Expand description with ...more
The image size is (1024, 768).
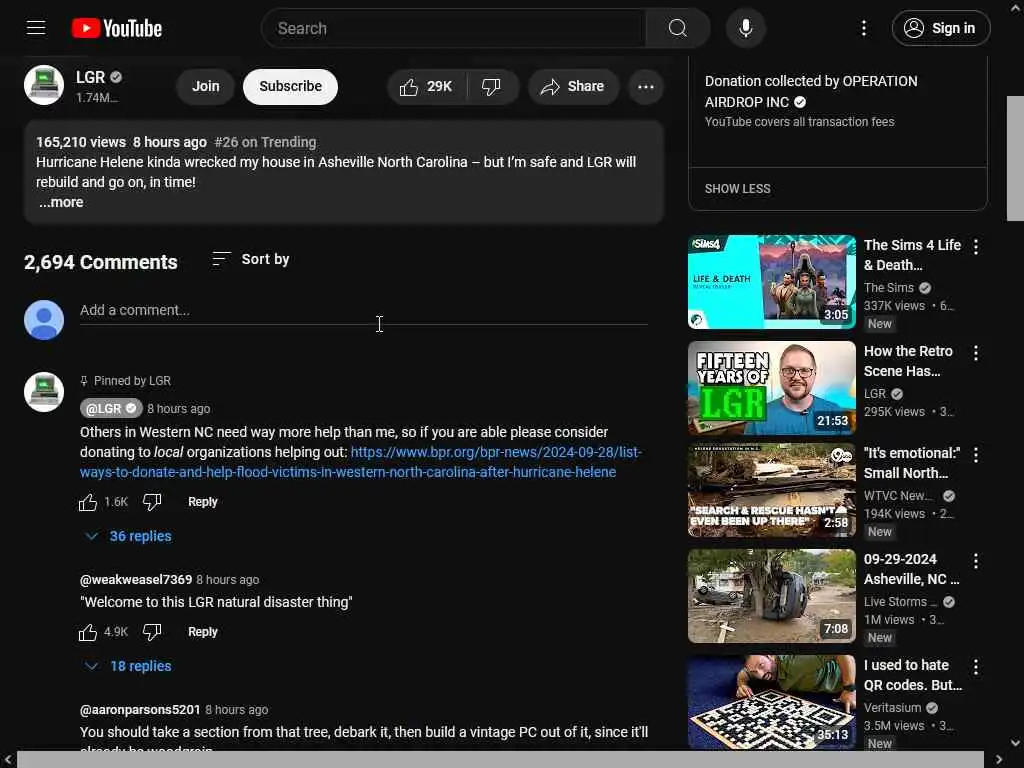(x=61, y=202)
